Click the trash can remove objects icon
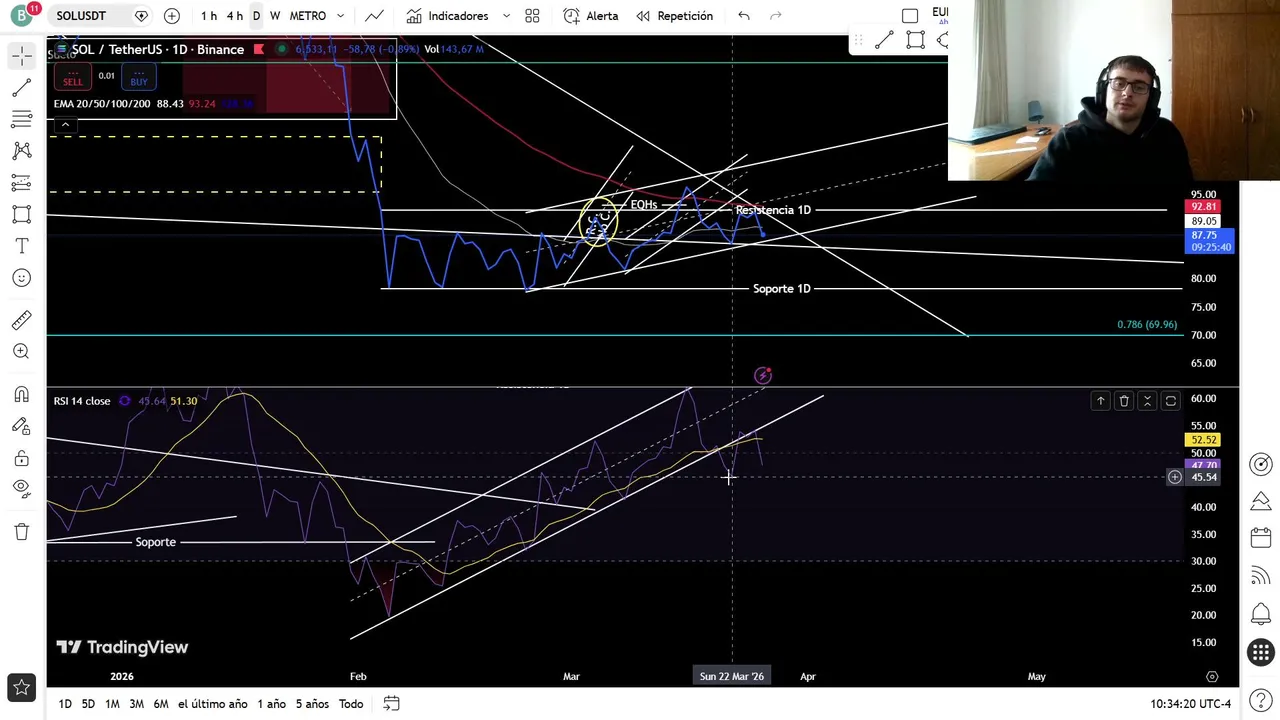 pos(21,531)
